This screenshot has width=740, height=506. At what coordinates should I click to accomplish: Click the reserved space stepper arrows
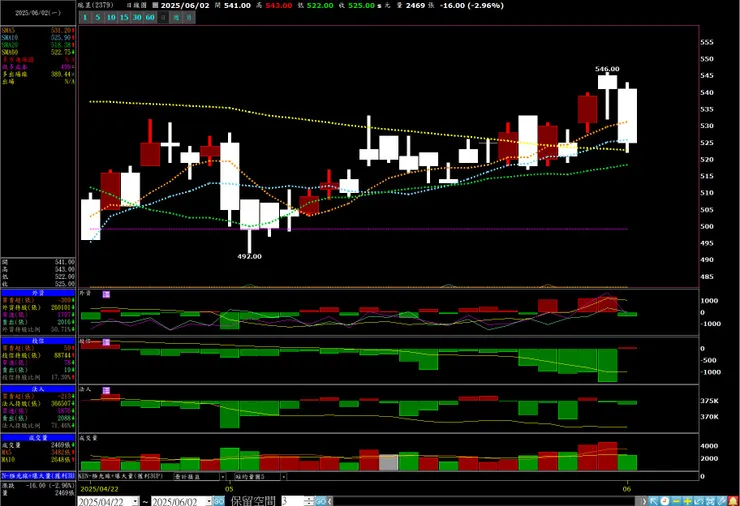click(x=309, y=501)
